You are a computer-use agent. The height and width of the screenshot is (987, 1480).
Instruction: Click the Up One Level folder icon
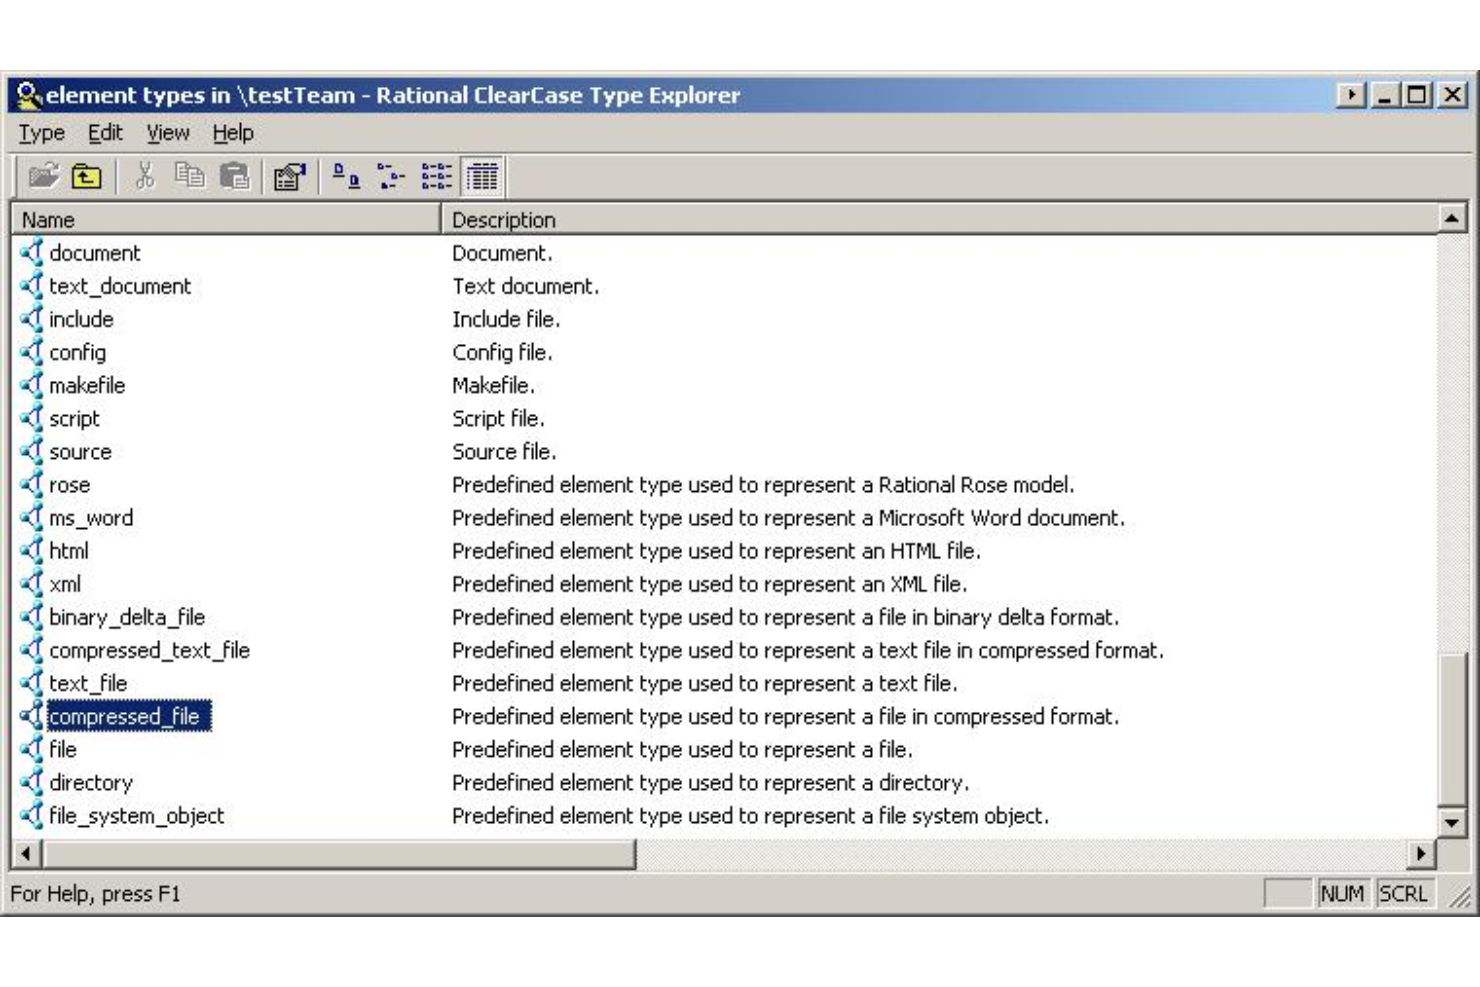84,176
